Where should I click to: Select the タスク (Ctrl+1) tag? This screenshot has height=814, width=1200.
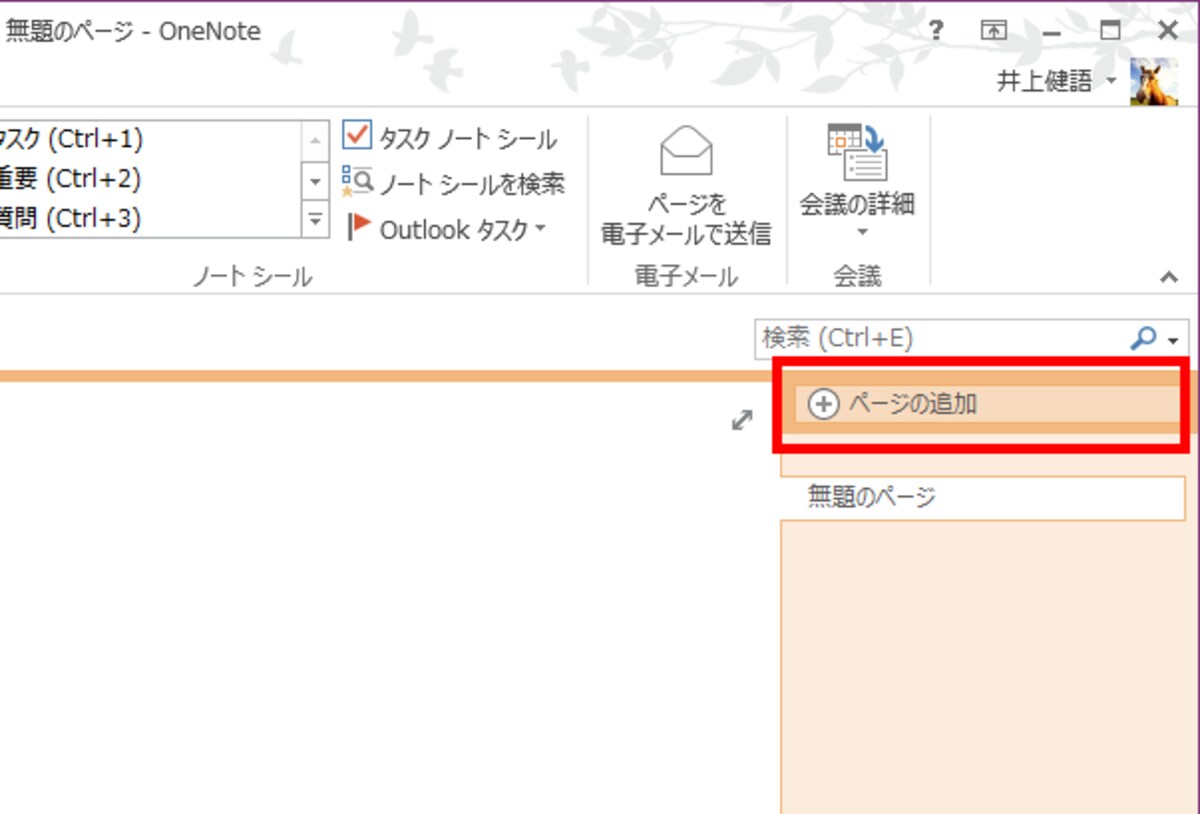[x=150, y=139]
